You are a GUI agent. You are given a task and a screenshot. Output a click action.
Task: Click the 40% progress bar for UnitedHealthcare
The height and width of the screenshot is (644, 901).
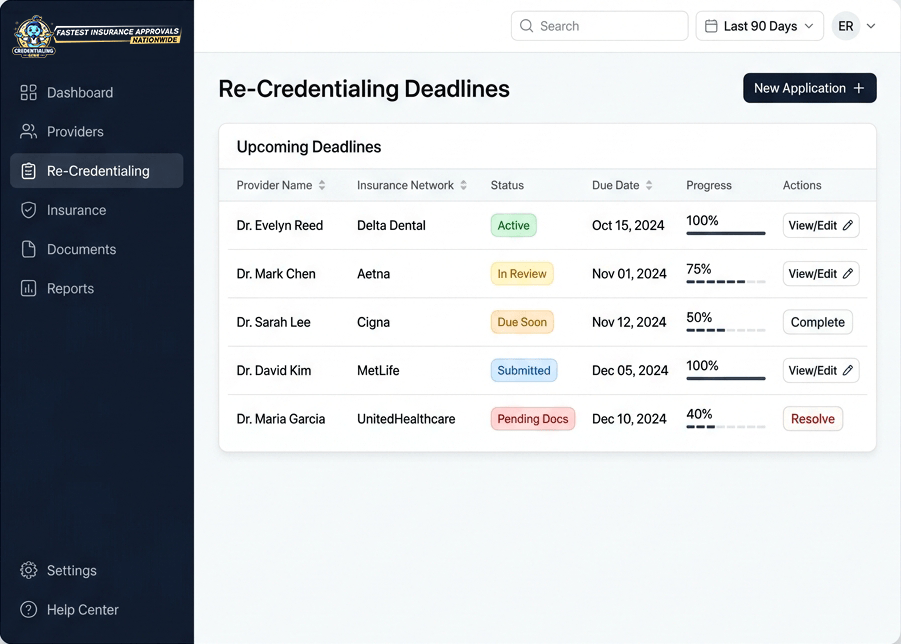tap(726, 426)
